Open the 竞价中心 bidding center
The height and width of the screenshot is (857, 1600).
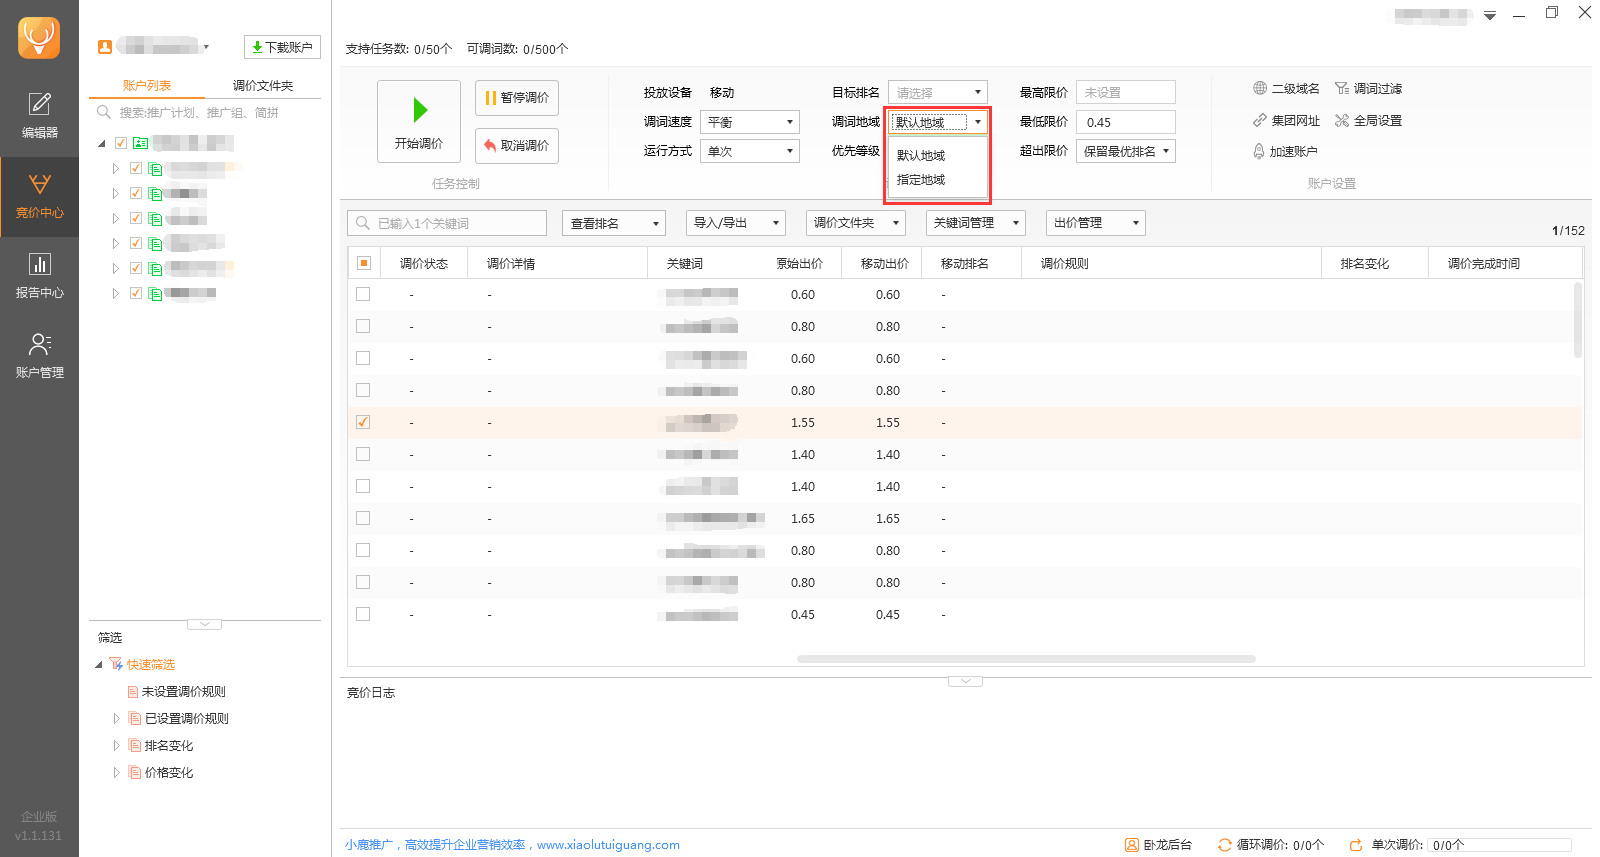click(39, 197)
